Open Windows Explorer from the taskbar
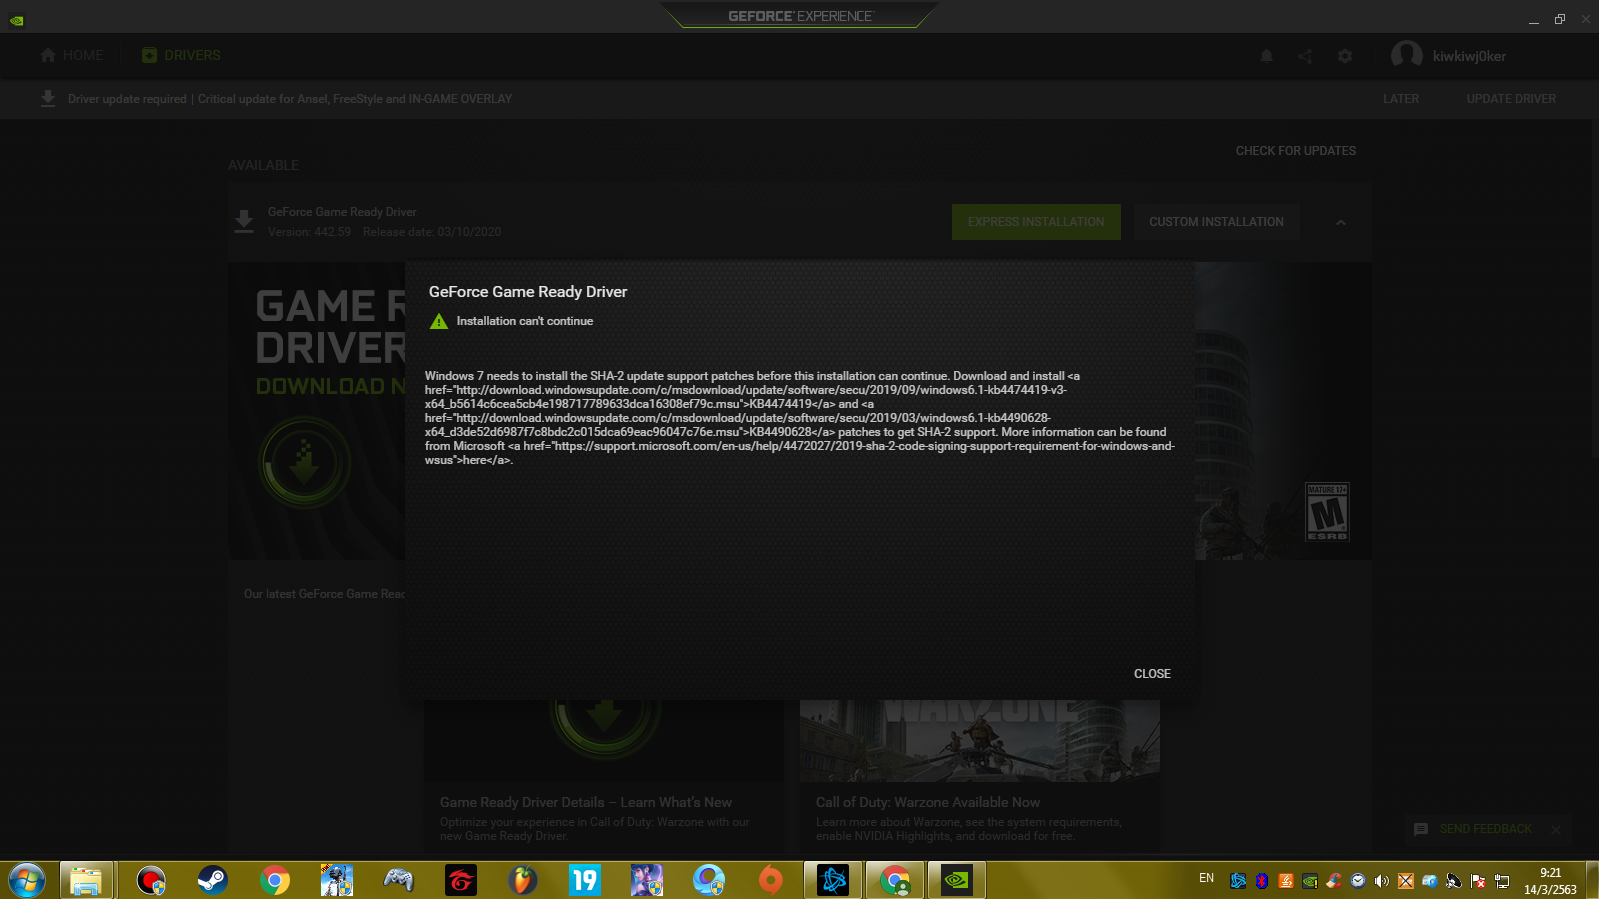The height and width of the screenshot is (899, 1599). coord(86,880)
